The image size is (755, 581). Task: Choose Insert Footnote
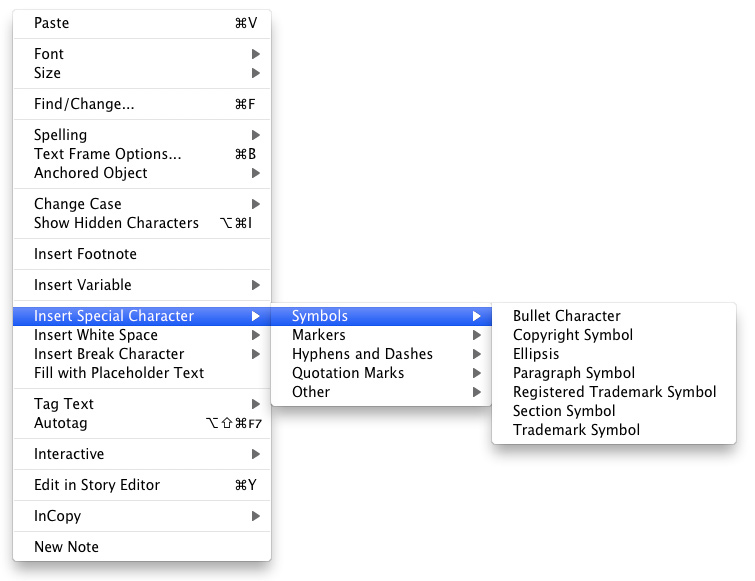(x=85, y=254)
